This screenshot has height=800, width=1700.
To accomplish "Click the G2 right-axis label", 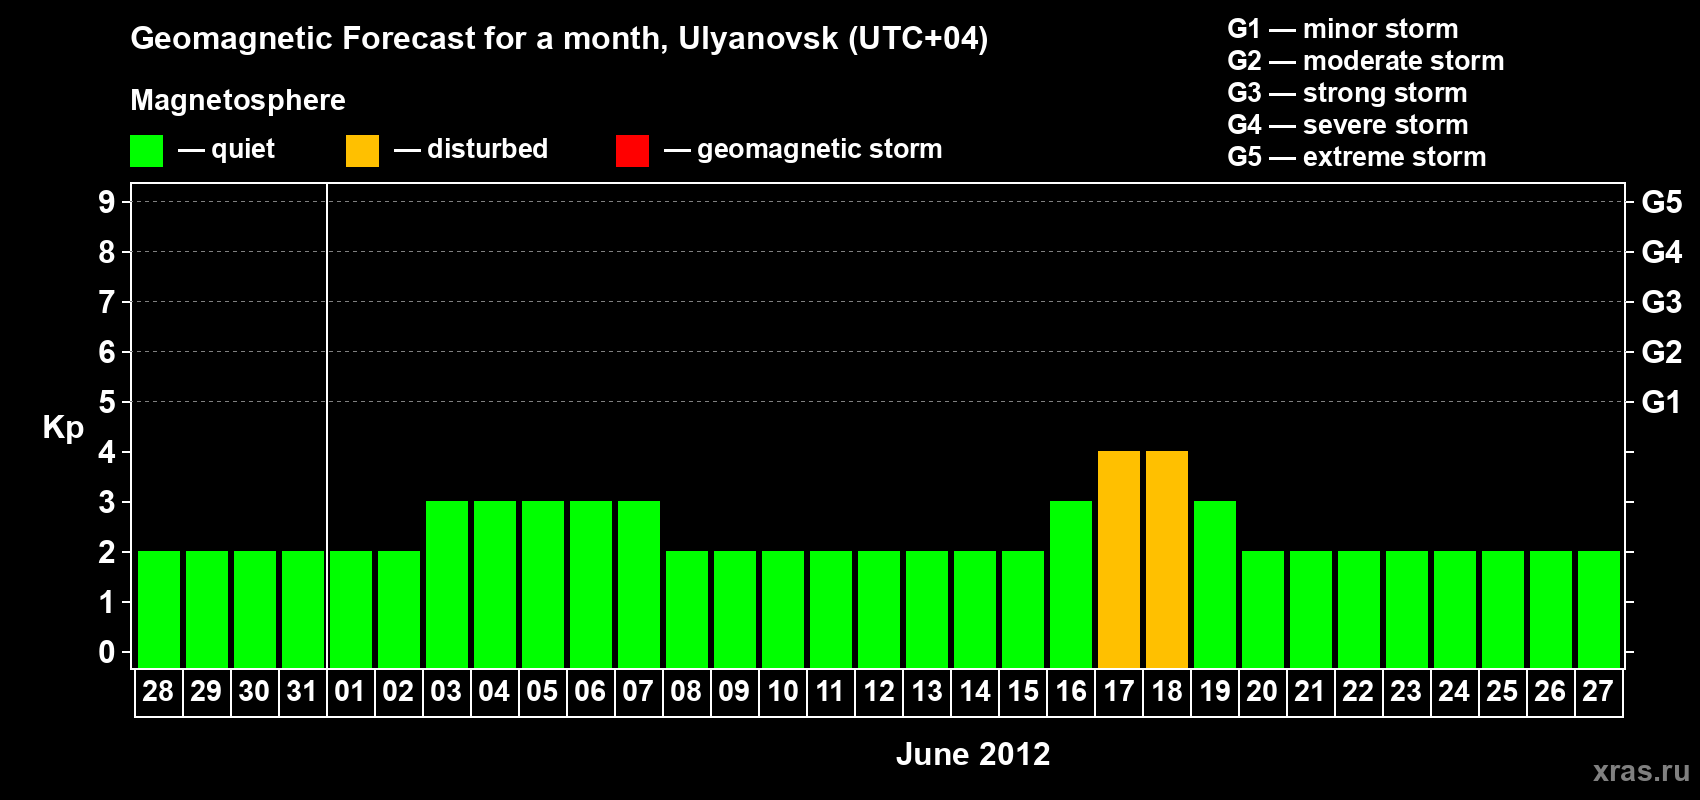I will (x=1661, y=352).
